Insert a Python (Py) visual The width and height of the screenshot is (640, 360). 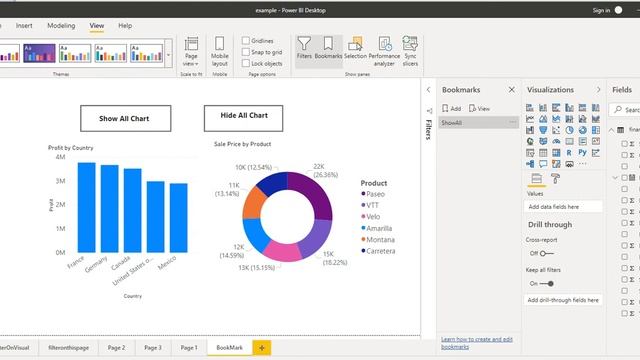pyautogui.click(x=582, y=152)
